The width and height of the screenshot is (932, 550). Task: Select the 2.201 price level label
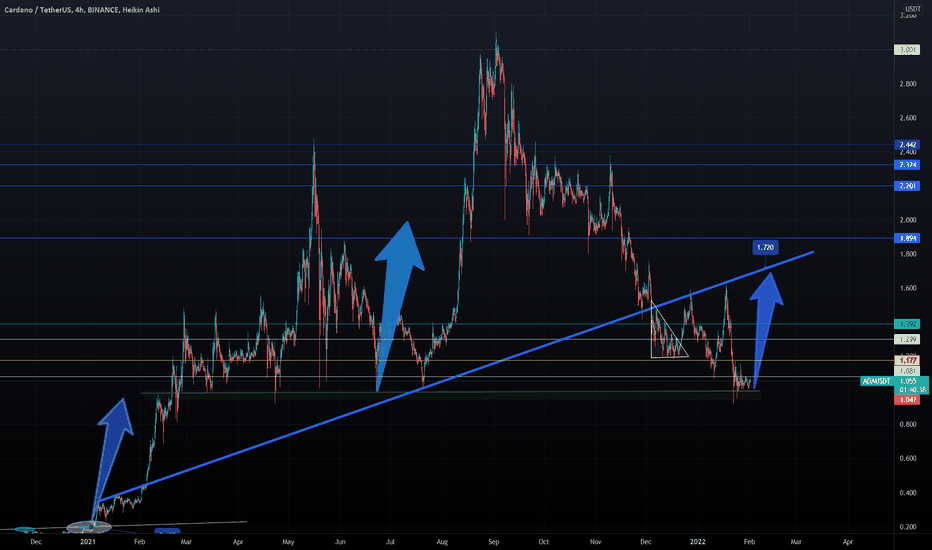point(907,186)
